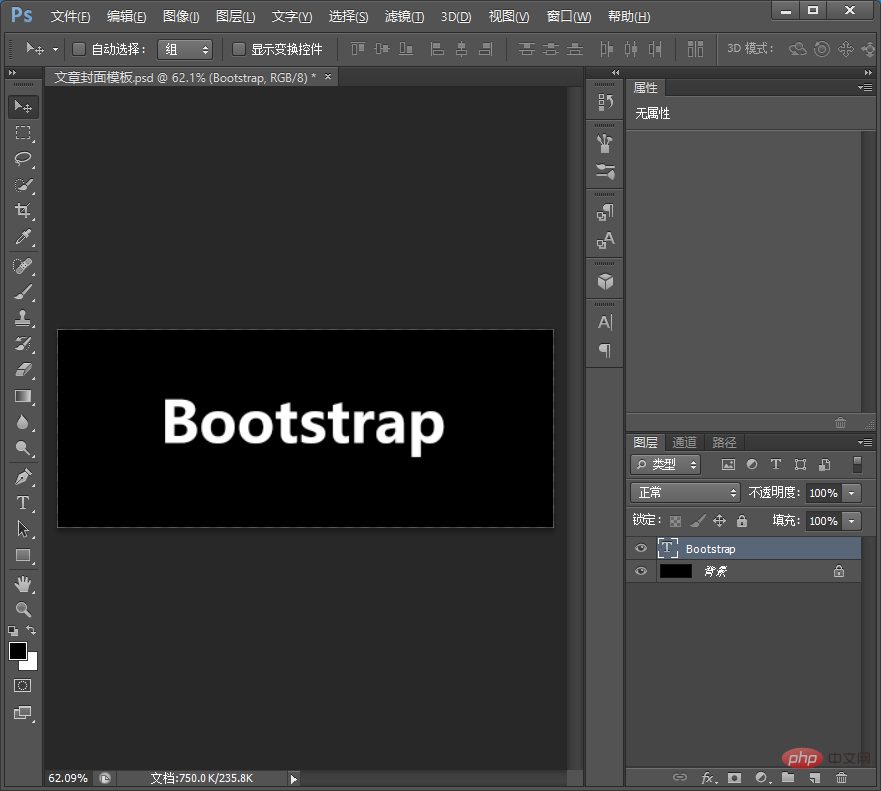Image resolution: width=881 pixels, height=791 pixels.
Task: Select the Lasso tool
Action: 23,158
